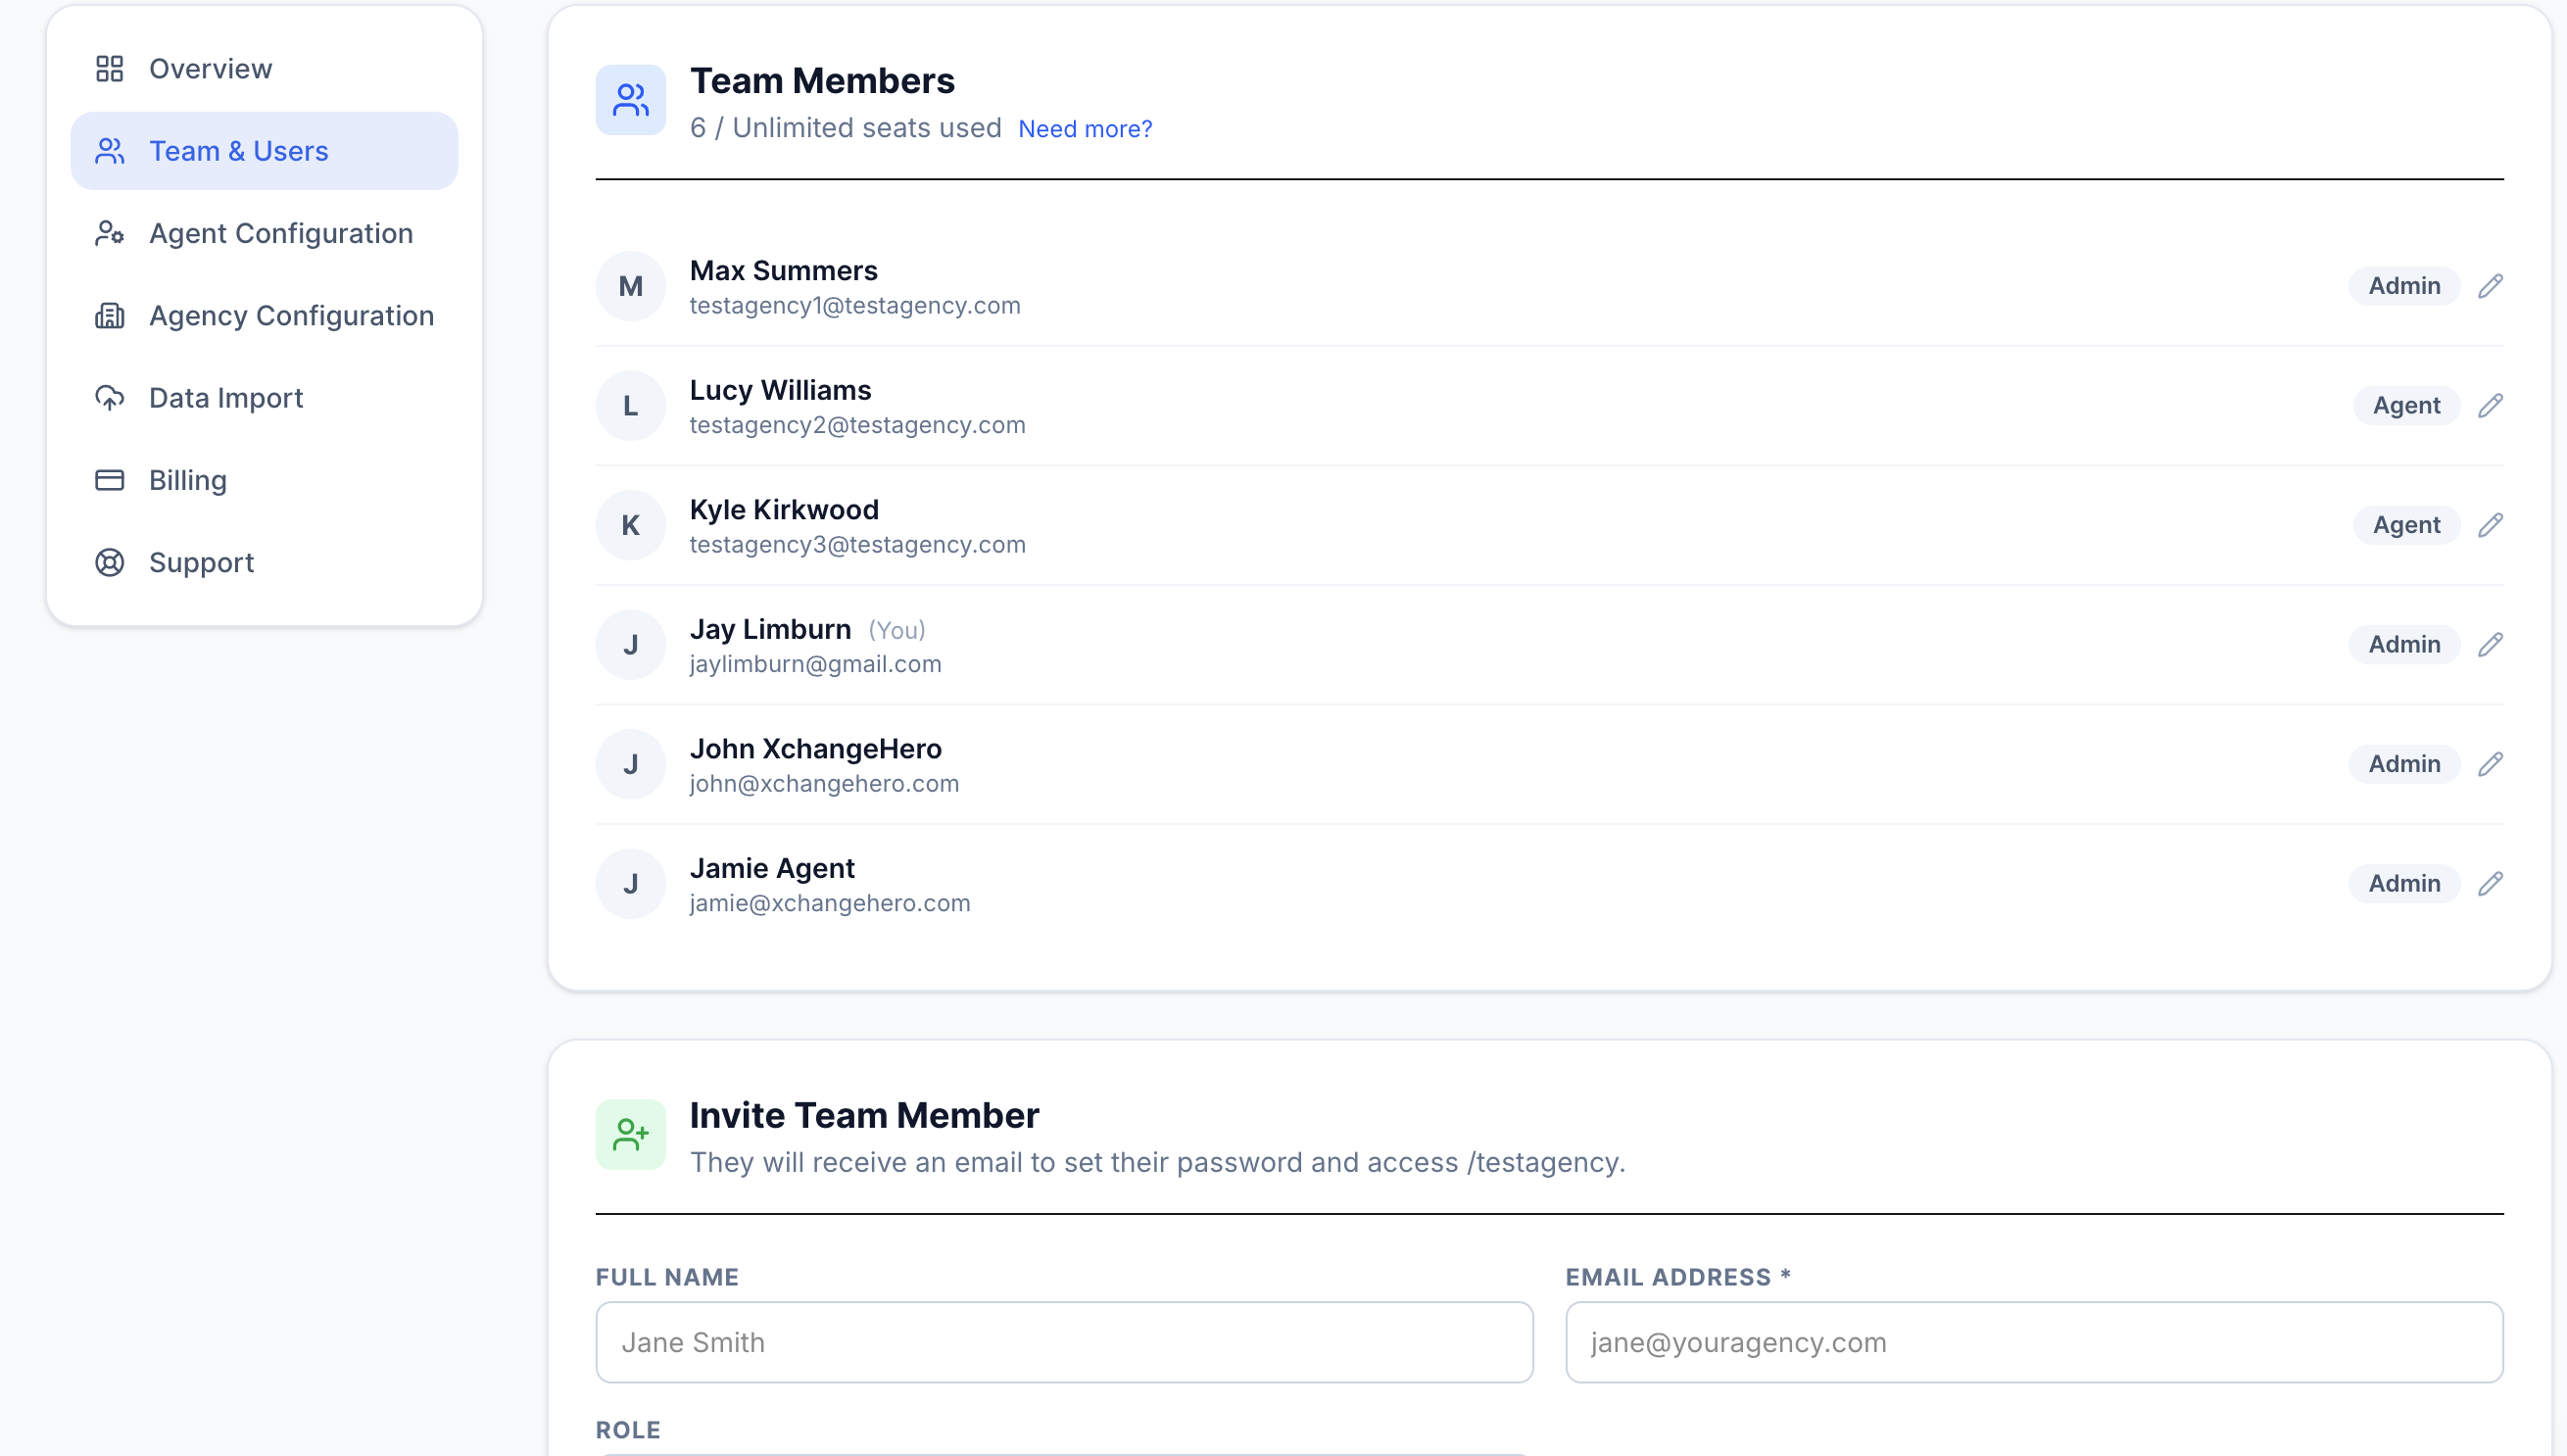
Task: Select the Data Import upload-cloud icon
Action: (x=109, y=397)
